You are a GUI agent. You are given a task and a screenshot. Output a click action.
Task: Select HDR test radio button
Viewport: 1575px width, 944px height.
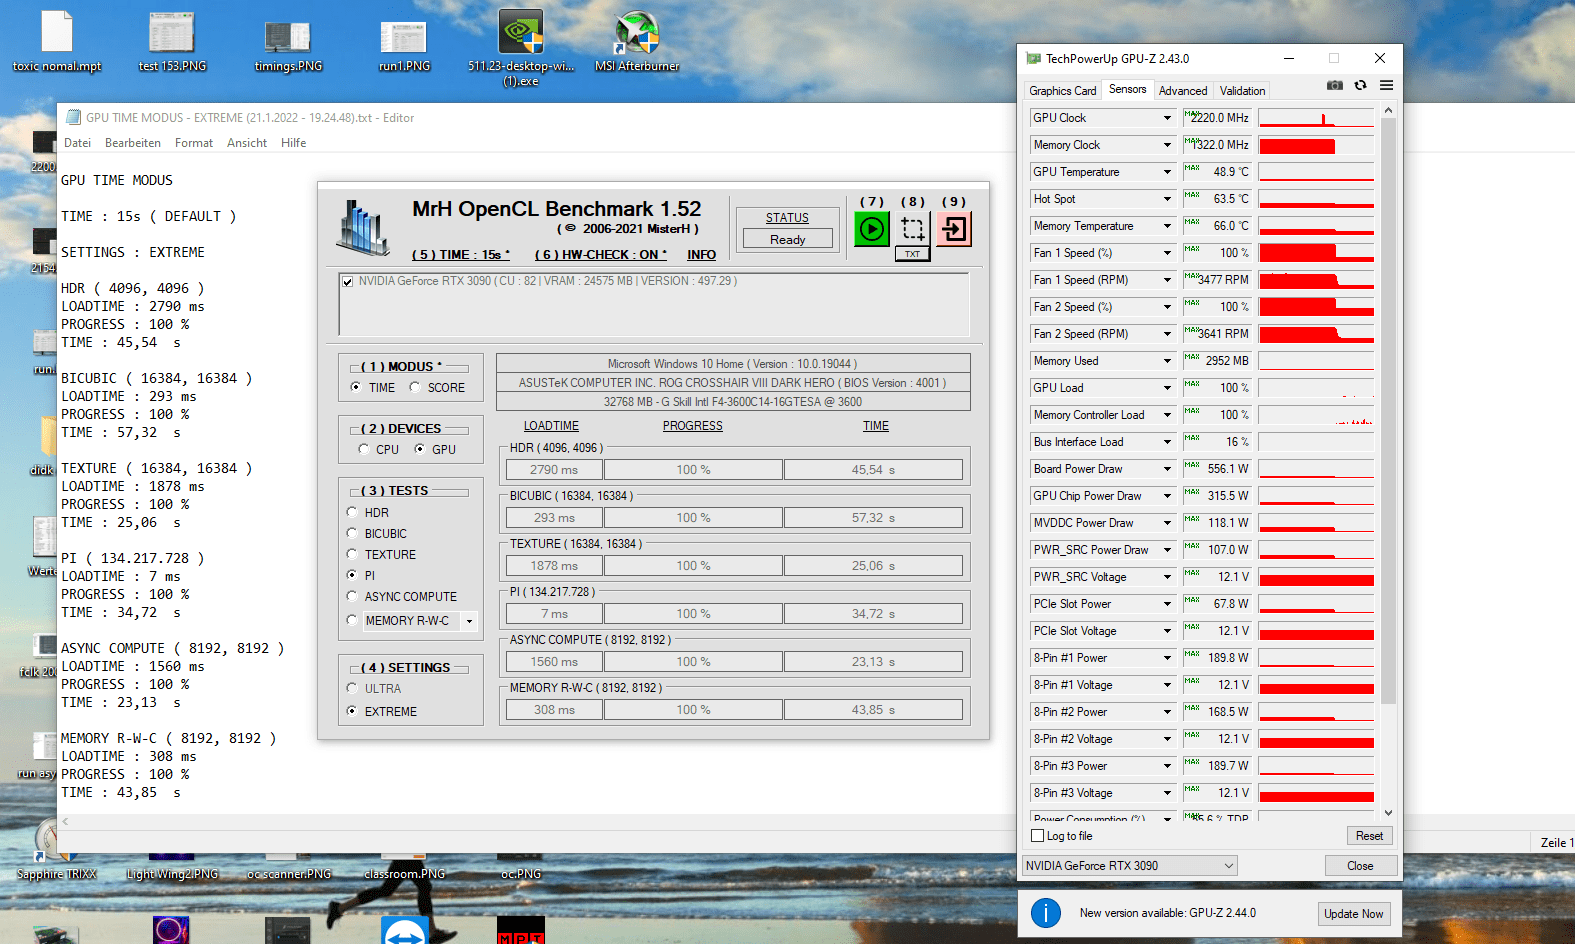tap(352, 512)
